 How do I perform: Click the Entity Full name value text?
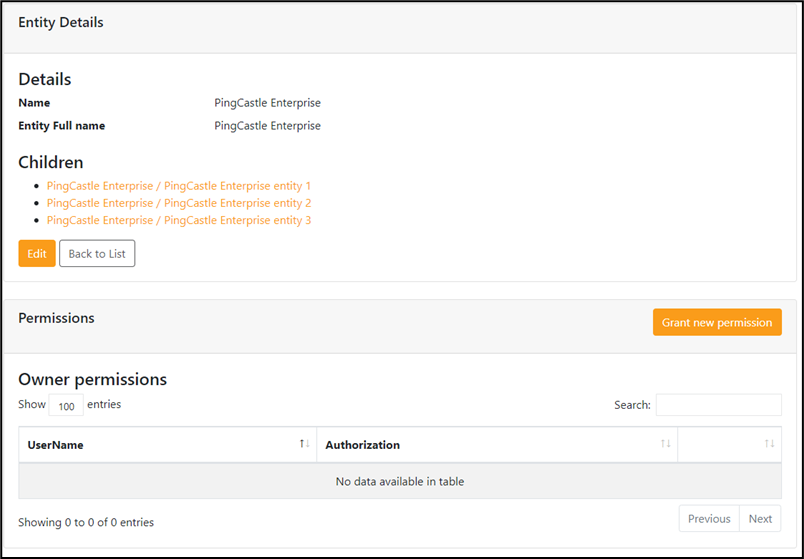point(267,126)
